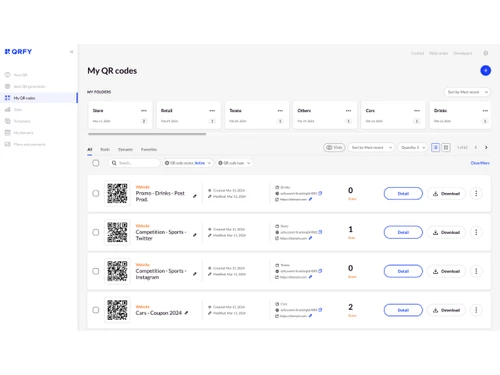Collapse the sidebar with the double-chevron icon
Image resolution: width=500 pixels, height=375 pixels.
[71, 52]
